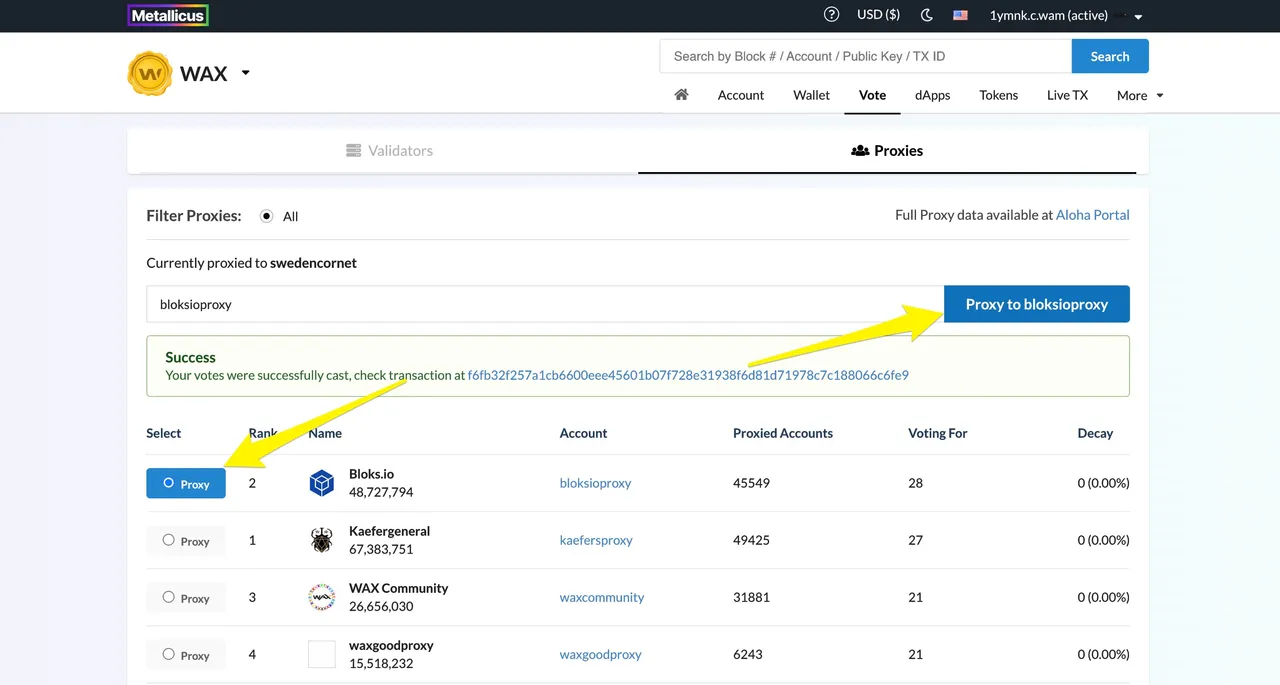Viewport: 1280px width, 685px height.
Task: Click the waxgoodproxy blank logo
Action: tap(321, 655)
